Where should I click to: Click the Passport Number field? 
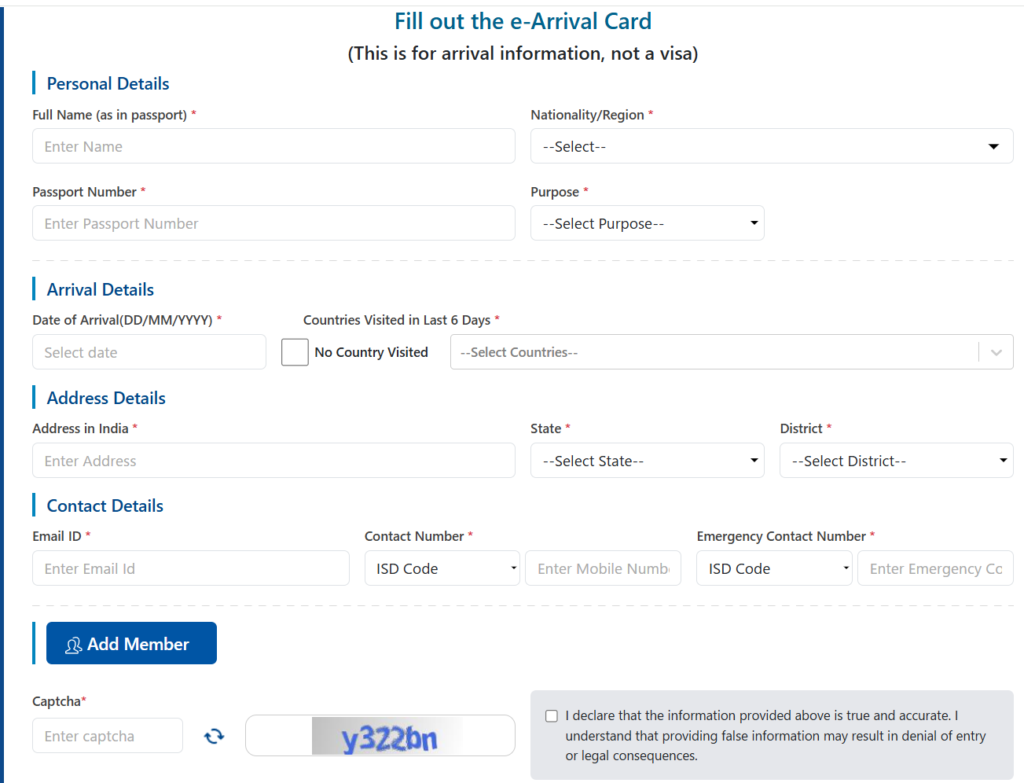pos(273,224)
